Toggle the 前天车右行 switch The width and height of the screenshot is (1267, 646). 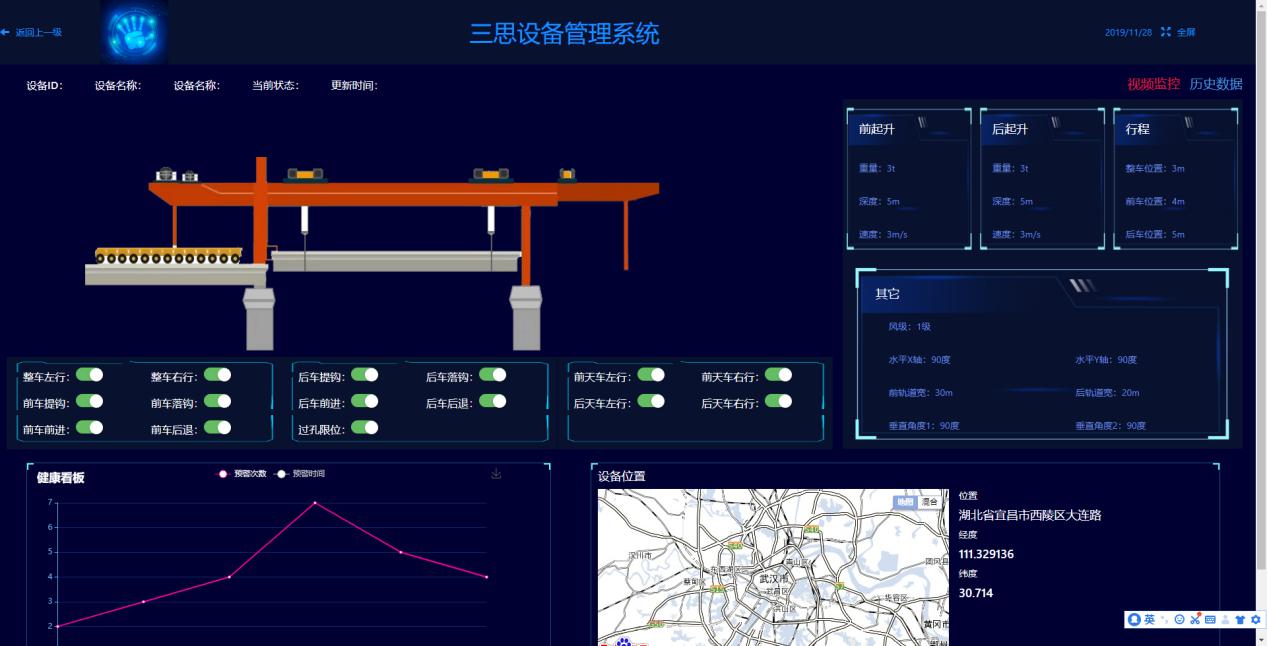[x=778, y=375]
